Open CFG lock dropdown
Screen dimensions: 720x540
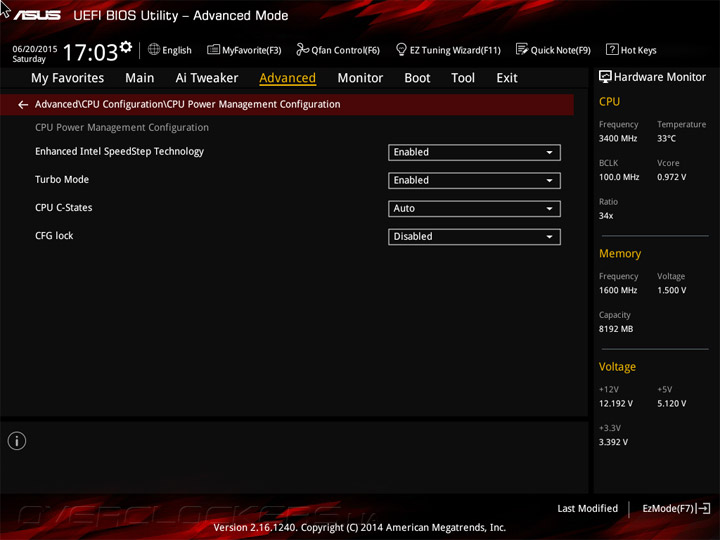[x=474, y=237]
